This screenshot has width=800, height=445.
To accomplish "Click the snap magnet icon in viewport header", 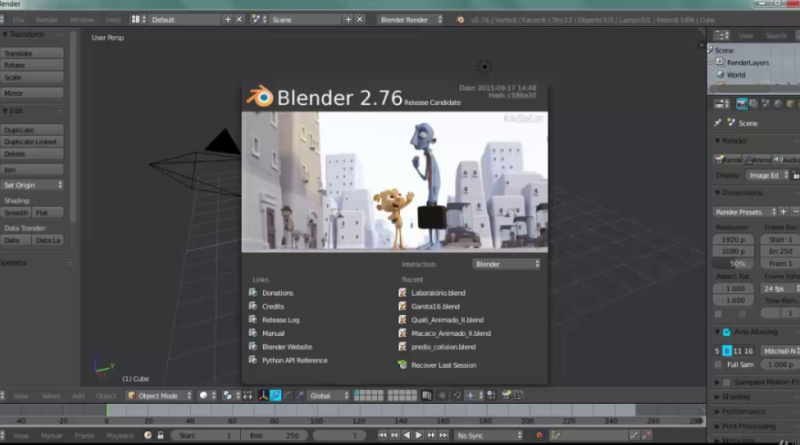I will (x=457, y=395).
